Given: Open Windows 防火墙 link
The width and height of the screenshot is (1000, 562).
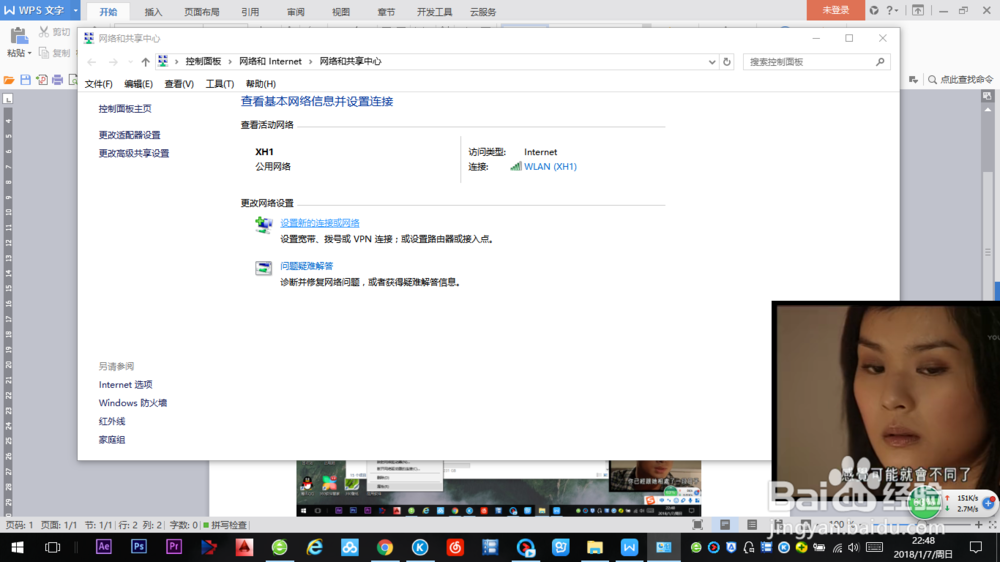Looking at the screenshot, I should [x=133, y=403].
